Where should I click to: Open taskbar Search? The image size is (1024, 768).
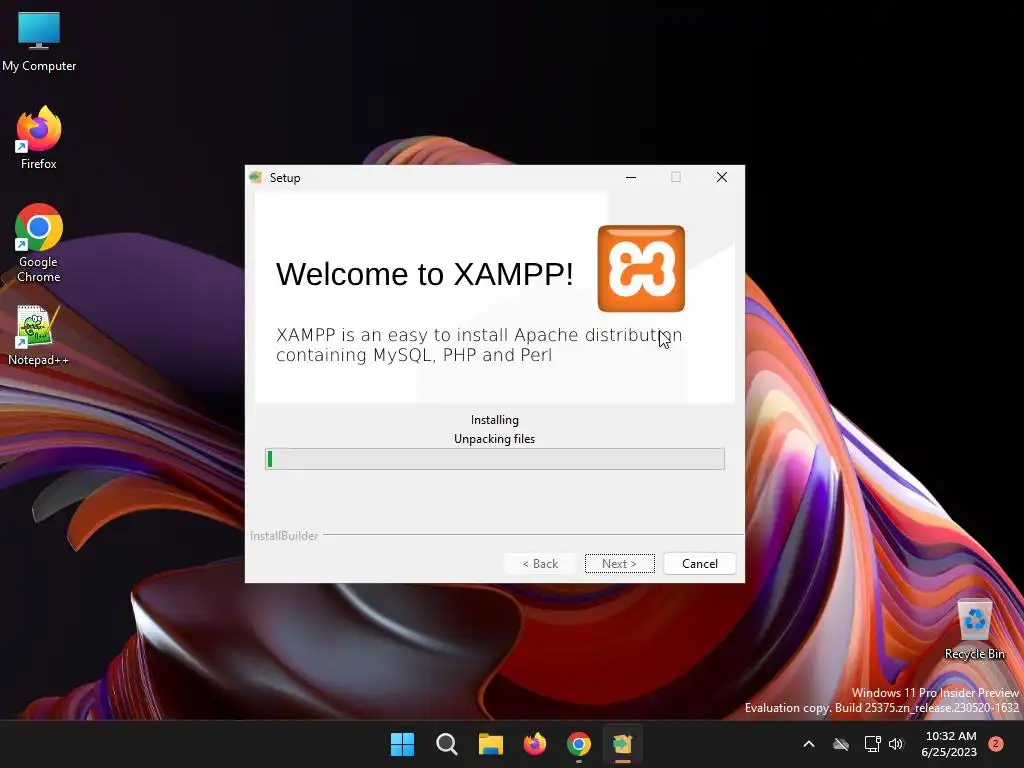(x=447, y=744)
